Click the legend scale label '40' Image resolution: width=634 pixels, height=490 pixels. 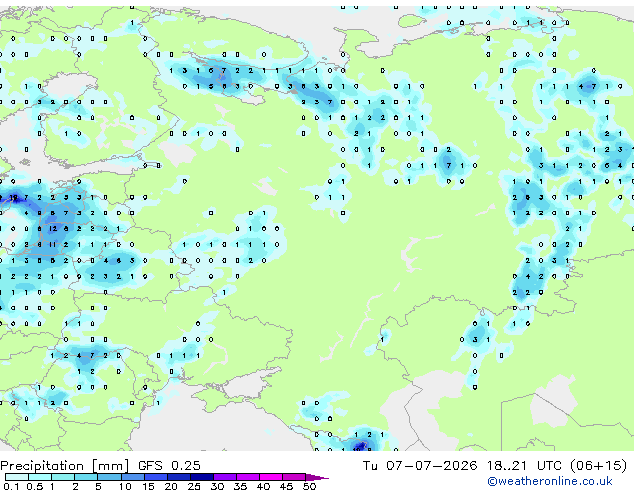click(263, 486)
